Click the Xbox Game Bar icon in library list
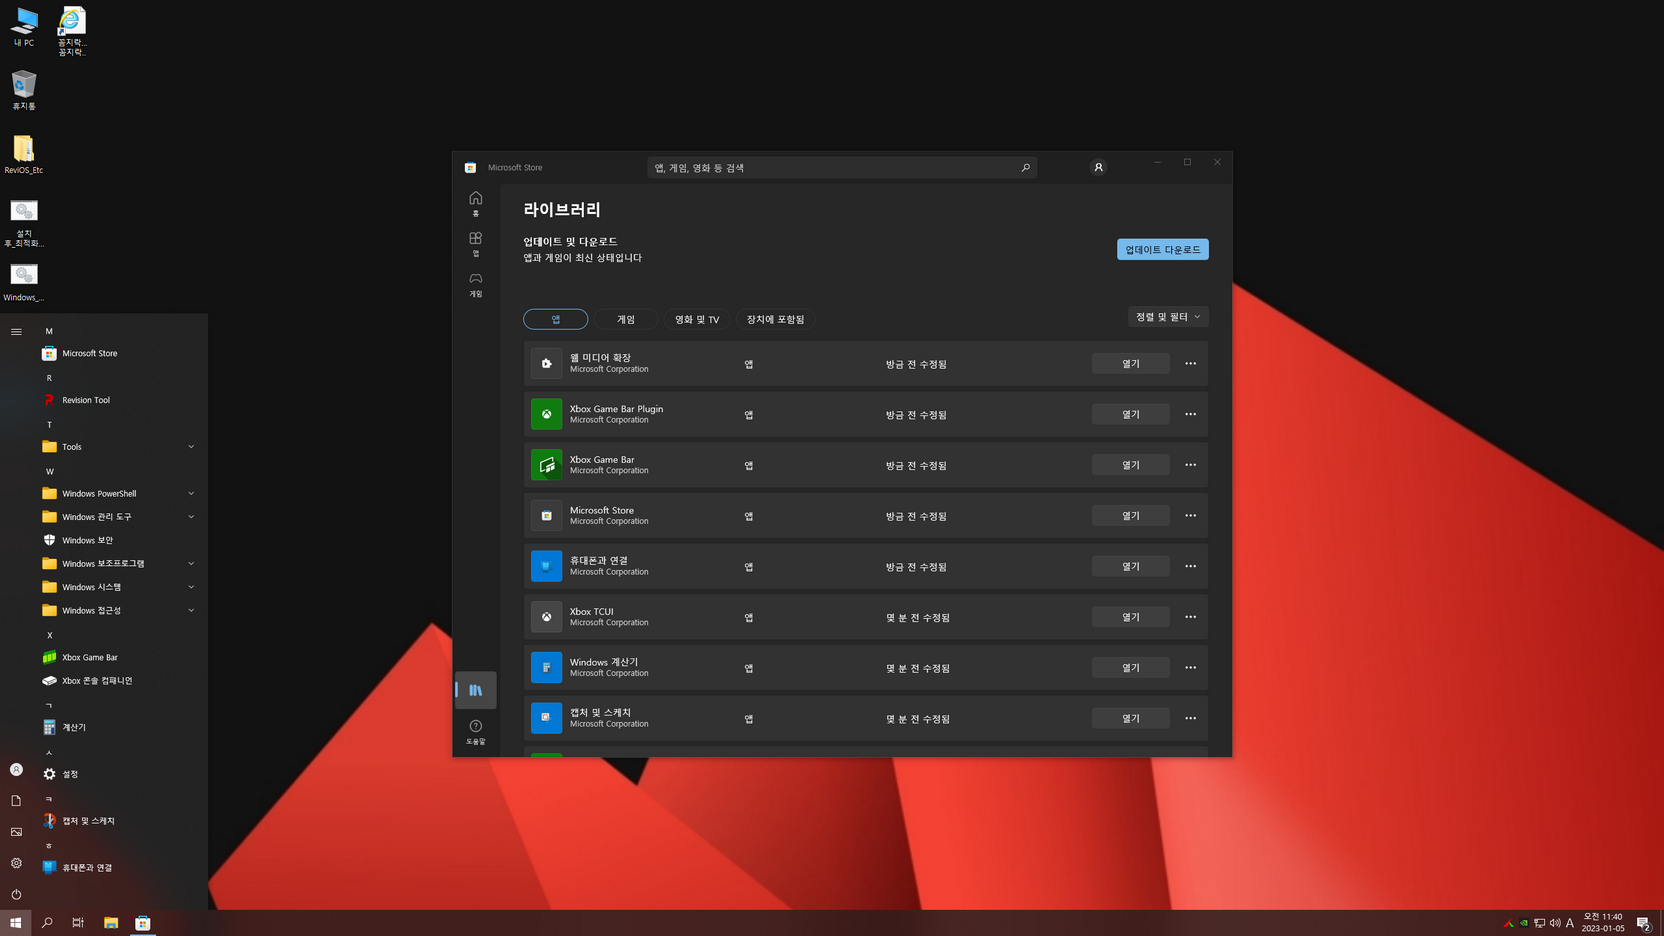The image size is (1664, 936). point(547,465)
